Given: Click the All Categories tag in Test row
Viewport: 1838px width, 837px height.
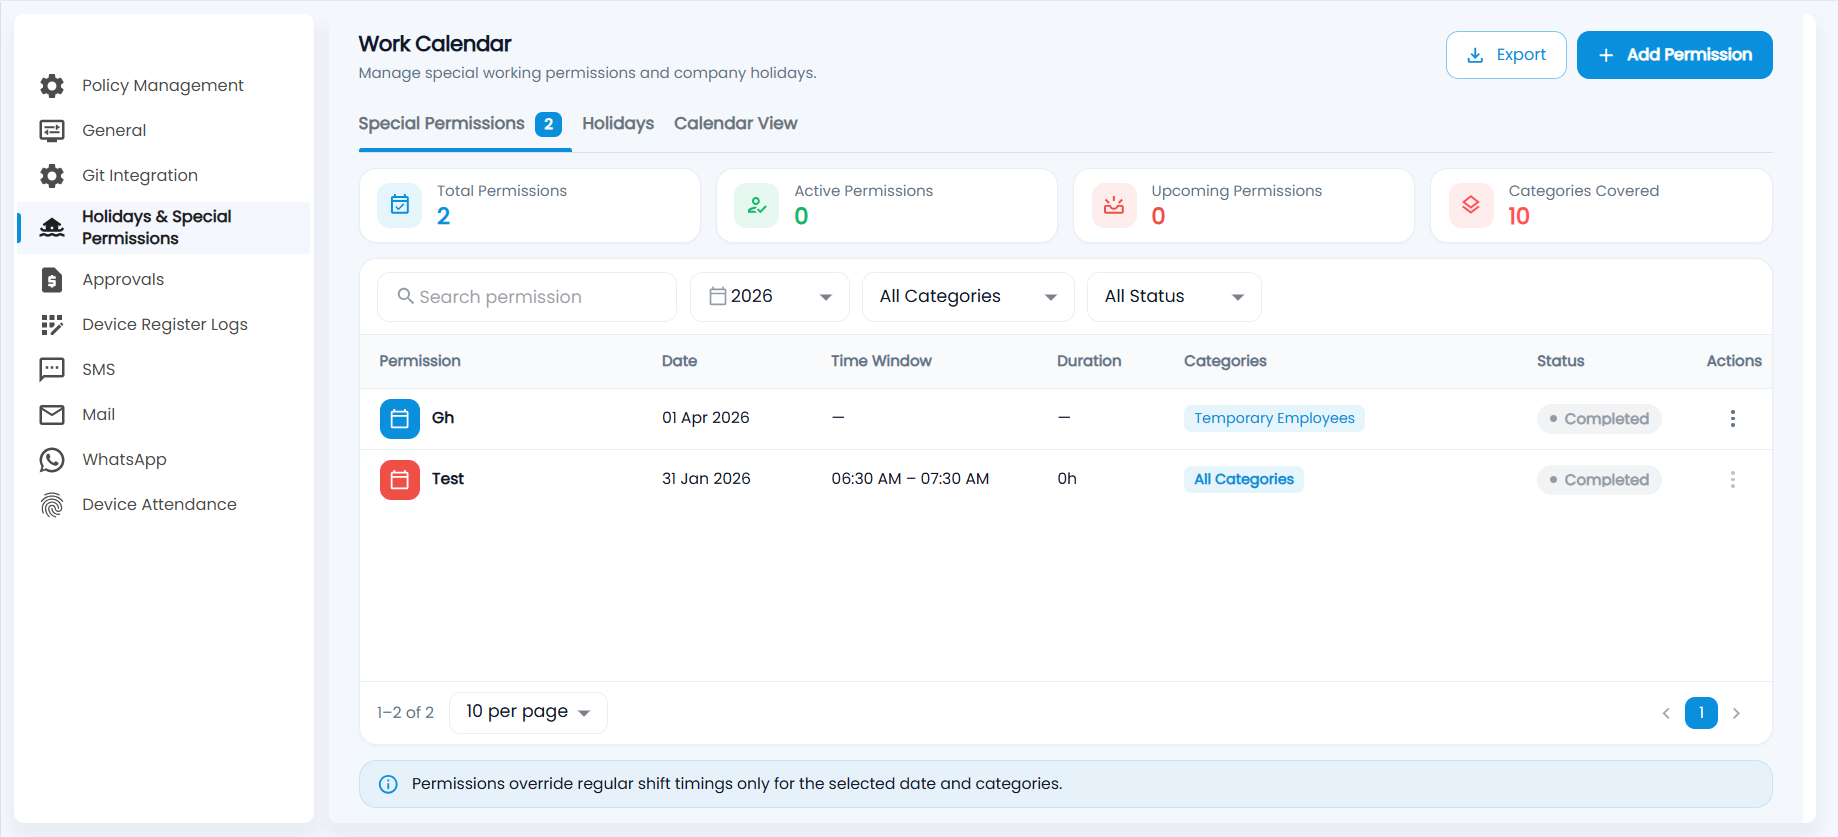Looking at the screenshot, I should [x=1244, y=480].
